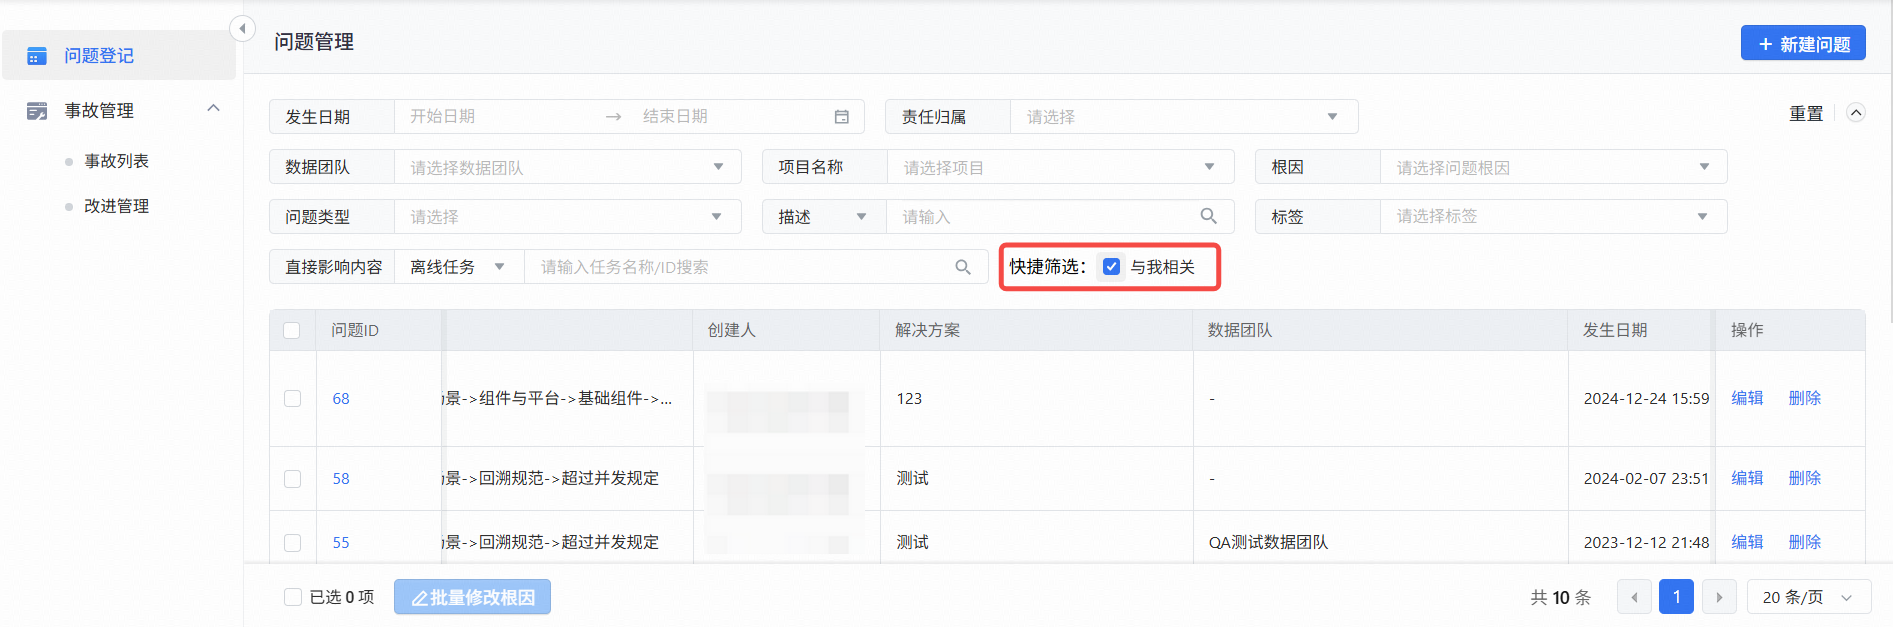Open 改进管理 submenu item

pyautogui.click(x=116, y=206)
